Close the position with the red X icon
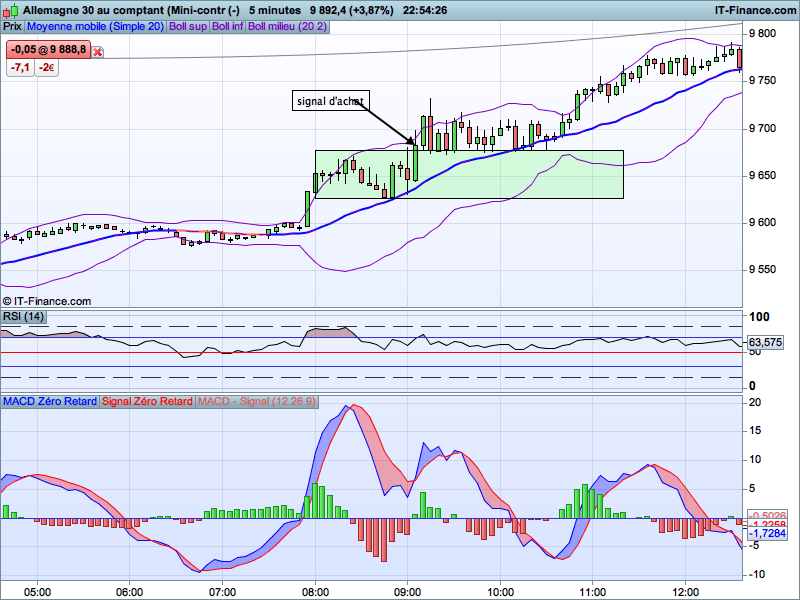The width and height of the screenshot is (800, 600). pos(97,52)
